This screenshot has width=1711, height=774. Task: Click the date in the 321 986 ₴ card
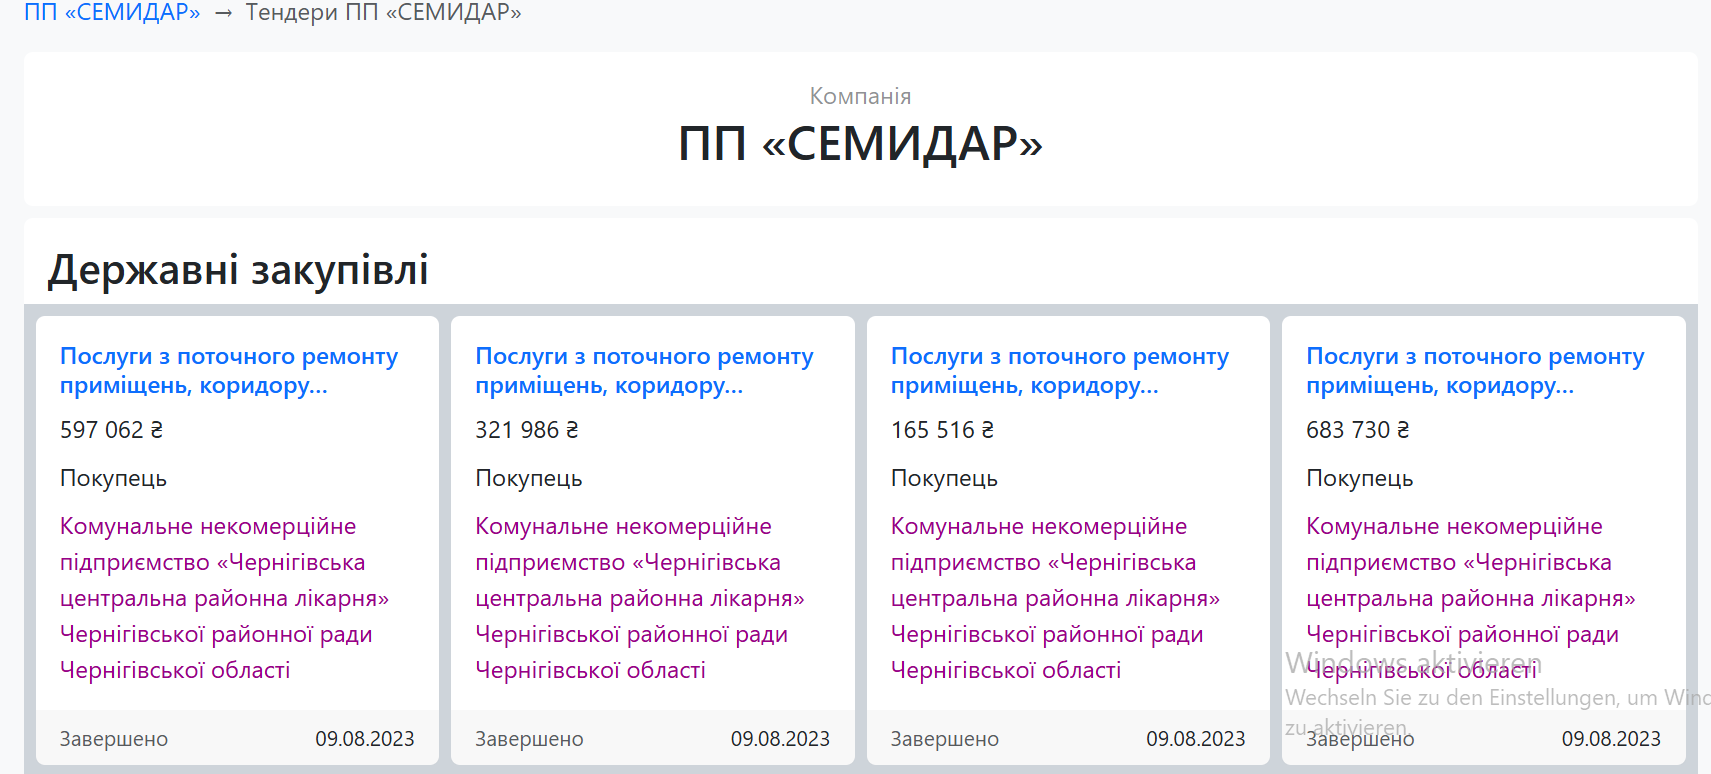click(x=780, y=739)
